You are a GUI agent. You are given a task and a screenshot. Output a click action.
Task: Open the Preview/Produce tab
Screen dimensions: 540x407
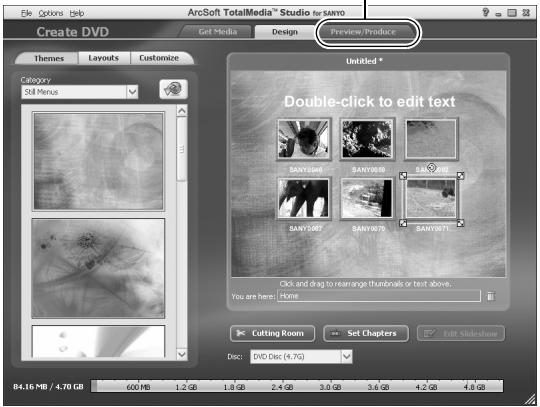pyautogui.click(x=364, y=32)
